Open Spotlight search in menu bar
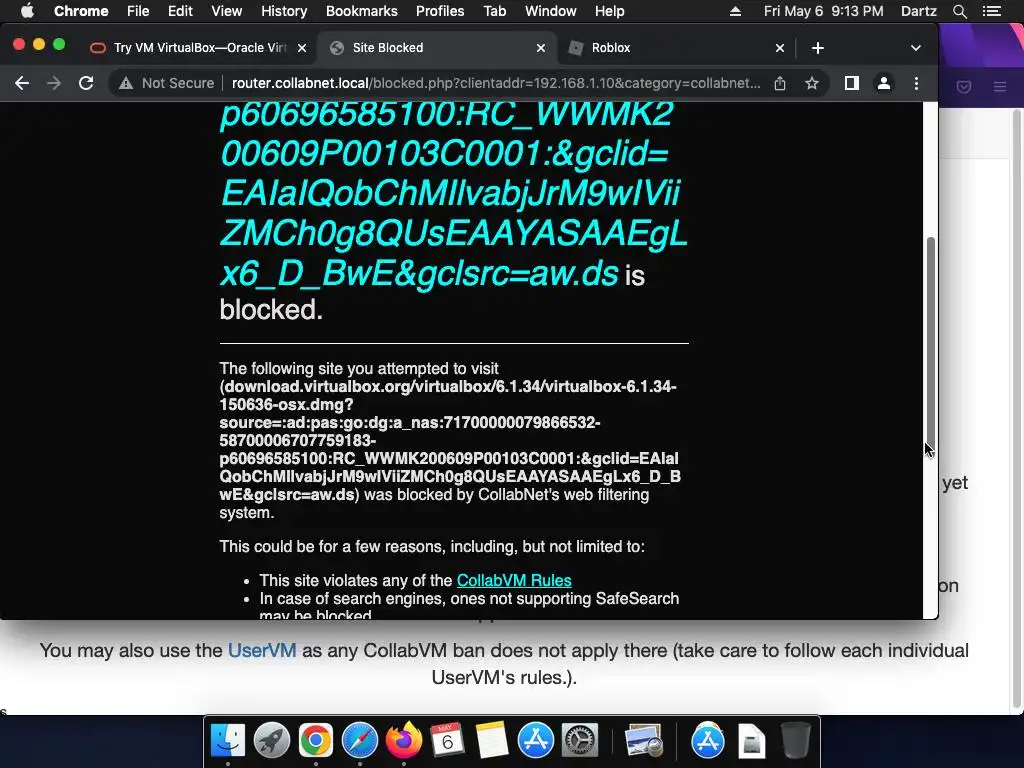 [x=960, y=11]
